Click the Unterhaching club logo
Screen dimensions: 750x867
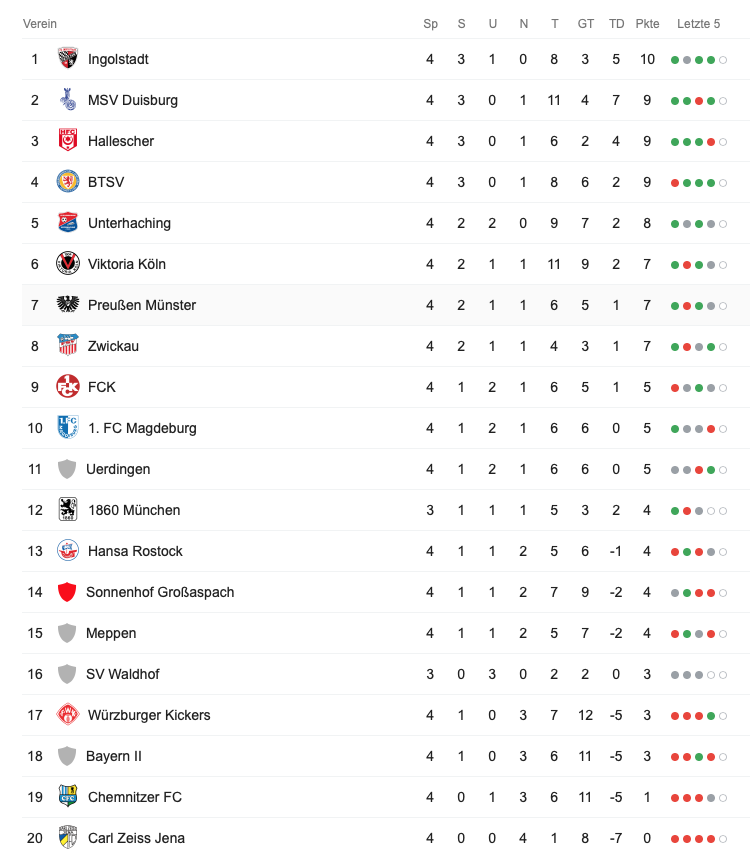point(68,223)
